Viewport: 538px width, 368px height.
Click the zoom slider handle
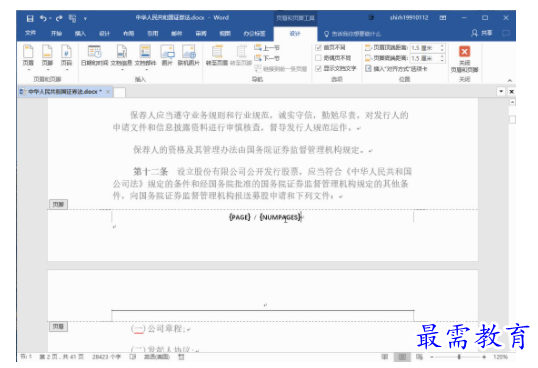[x=459, y=357]
